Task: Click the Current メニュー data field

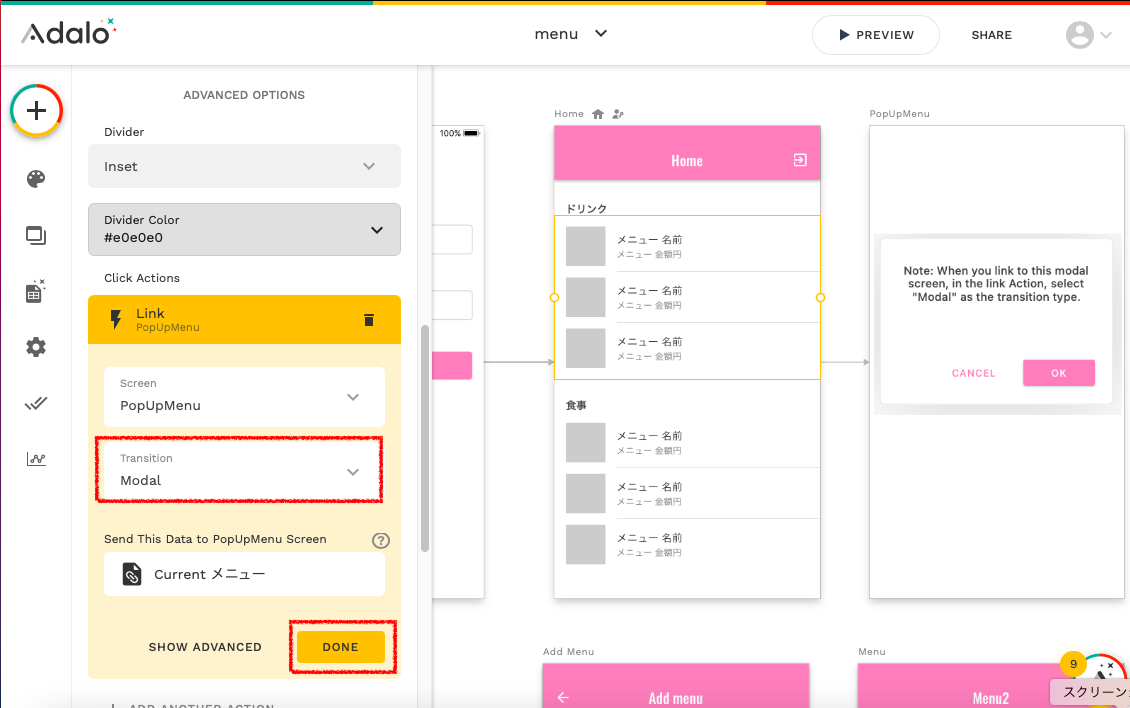Action: click(244, 574)
